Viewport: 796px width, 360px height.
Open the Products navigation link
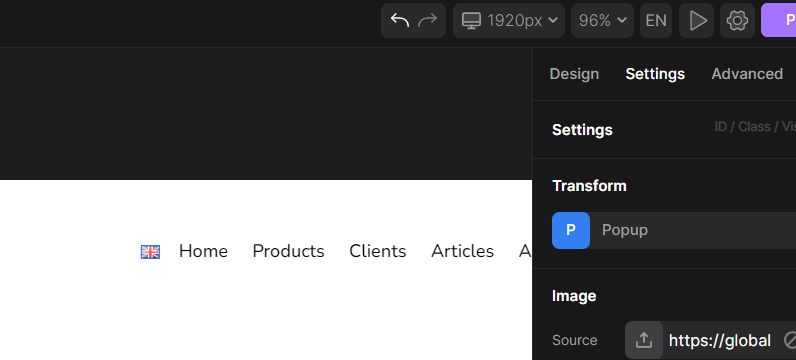(x=288, y=251)
